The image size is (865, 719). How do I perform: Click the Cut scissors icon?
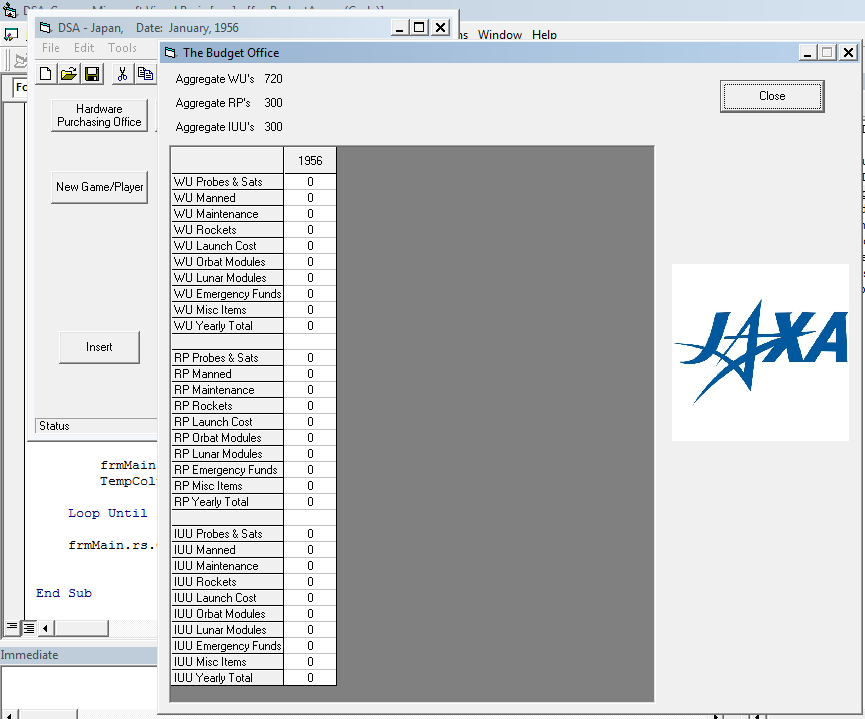click(x=122, y=74)
